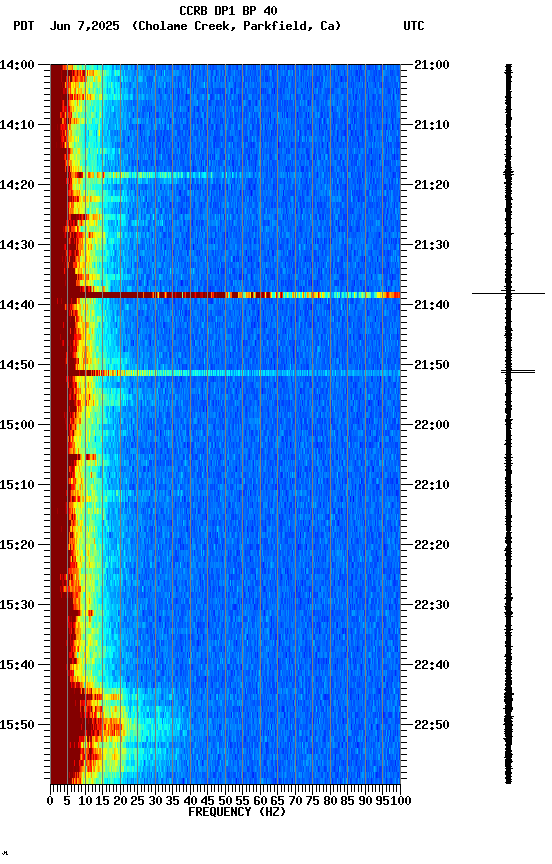Viewport: 552px width, 864px height.
Task: Click the 14:40 PDT time label
Action: pyautogui.click(x=17, y=305)
